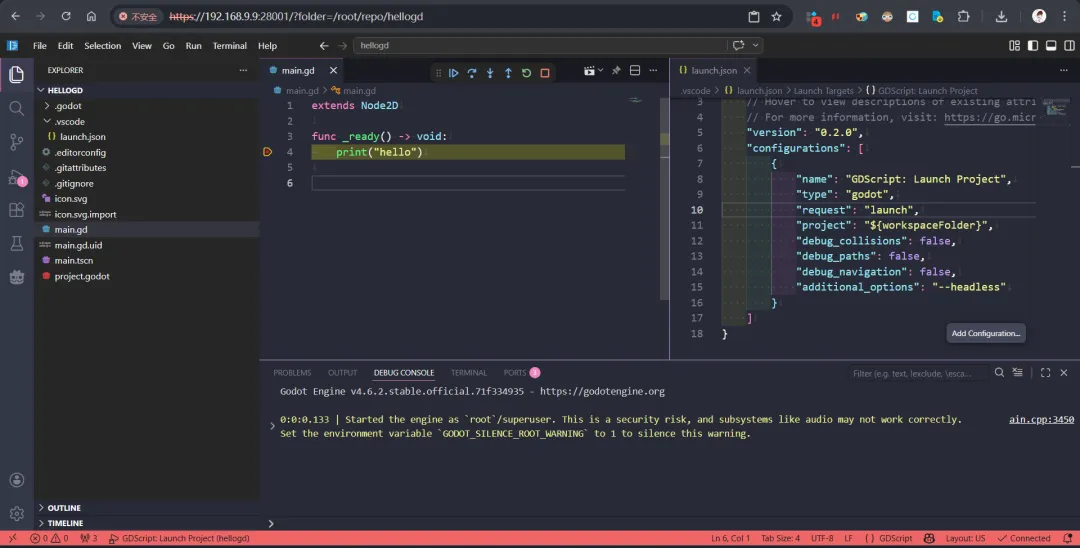Expand the OUTLINE section
1080x548 pixels.
coord(64,508)
